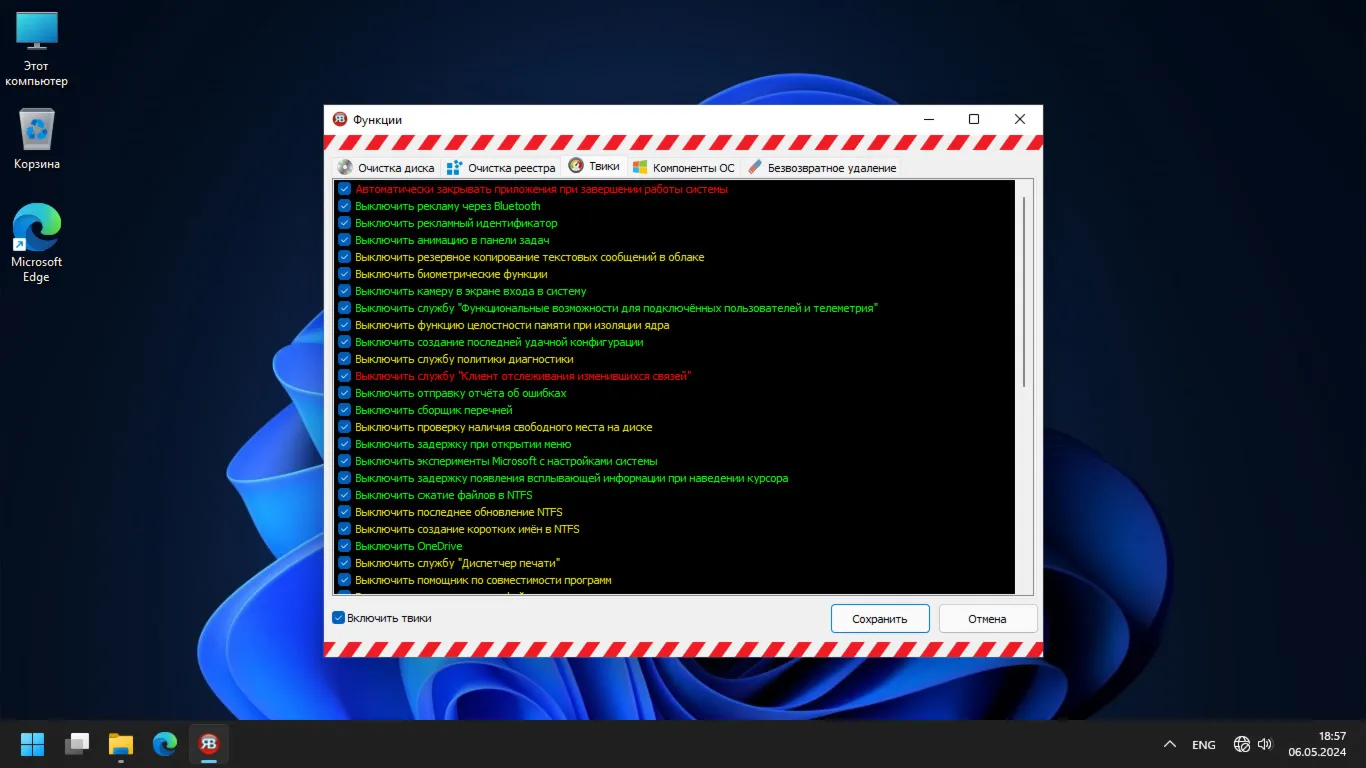Viewport: 1366px width, 768px height.
Task: Switch to Безвозвратное удаление tab
Action: pos(821,168)
